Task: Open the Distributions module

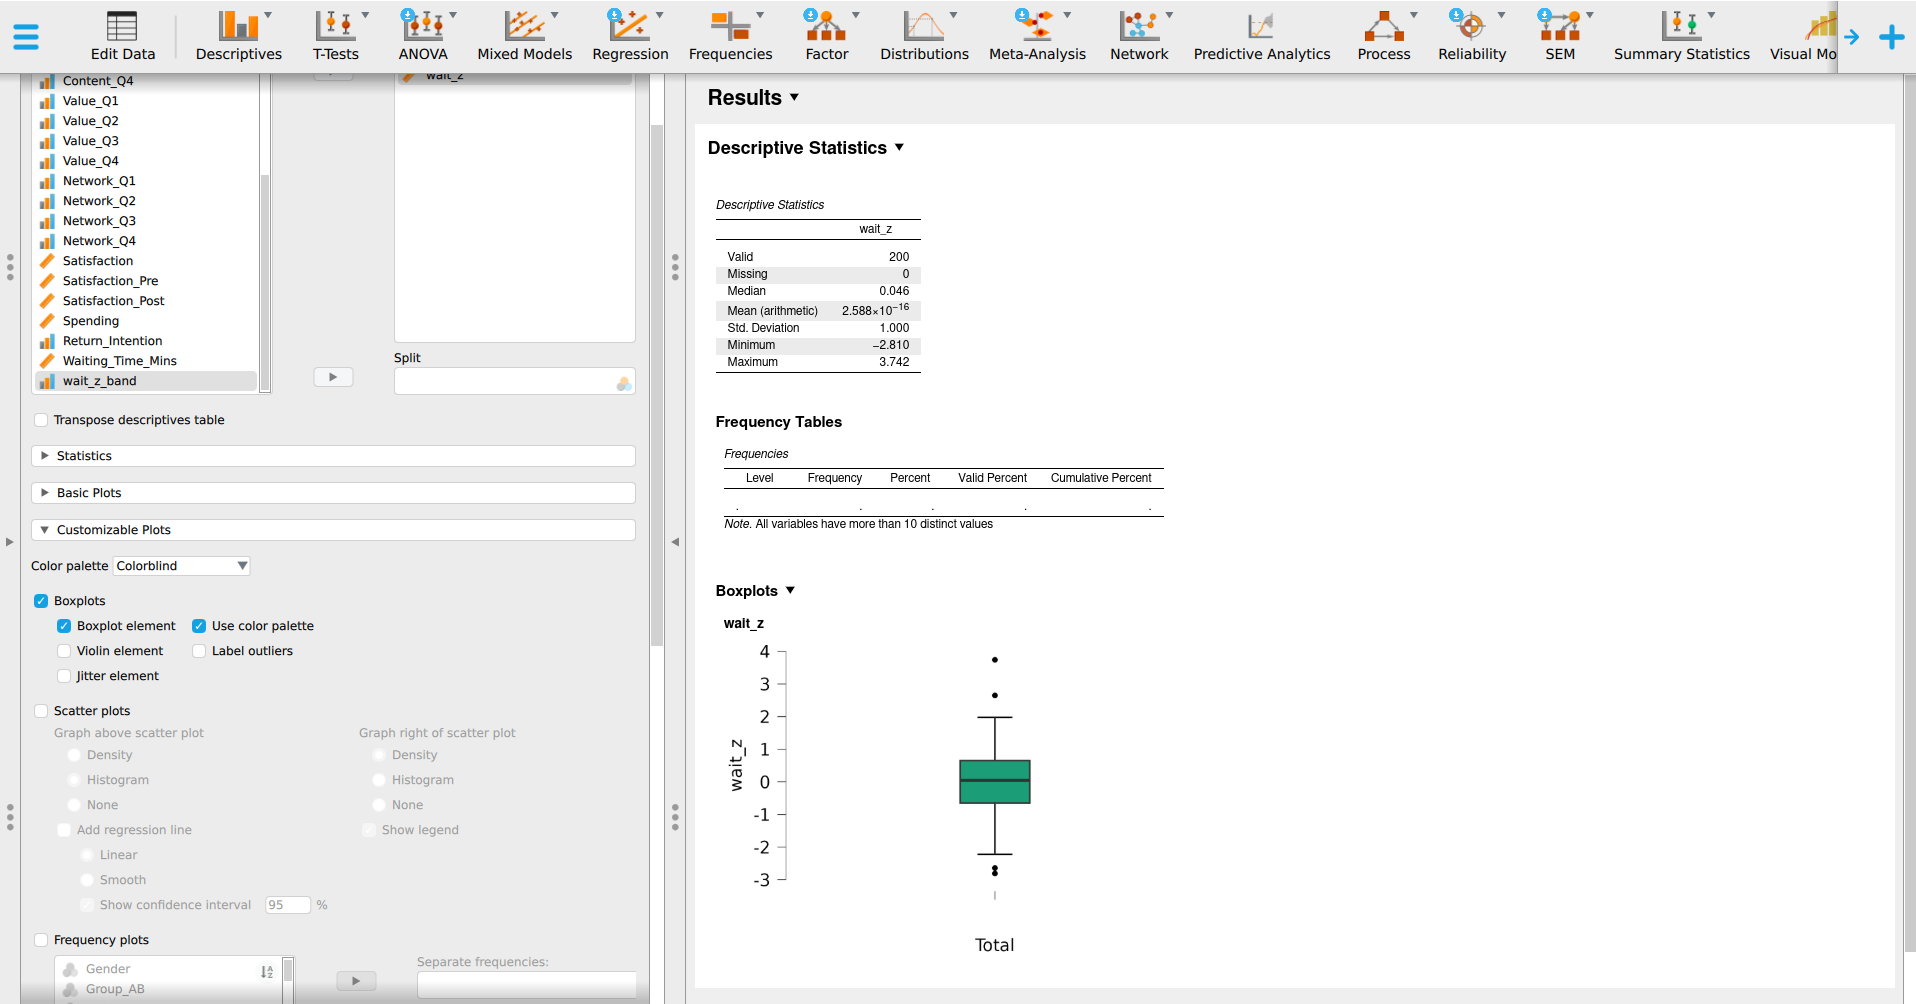Action: click(924, 36)
